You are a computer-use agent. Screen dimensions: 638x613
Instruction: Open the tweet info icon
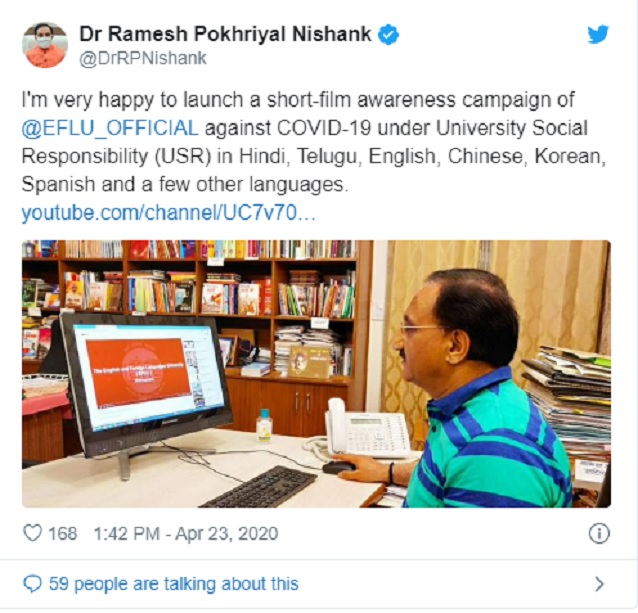click(x=599, y=533)
